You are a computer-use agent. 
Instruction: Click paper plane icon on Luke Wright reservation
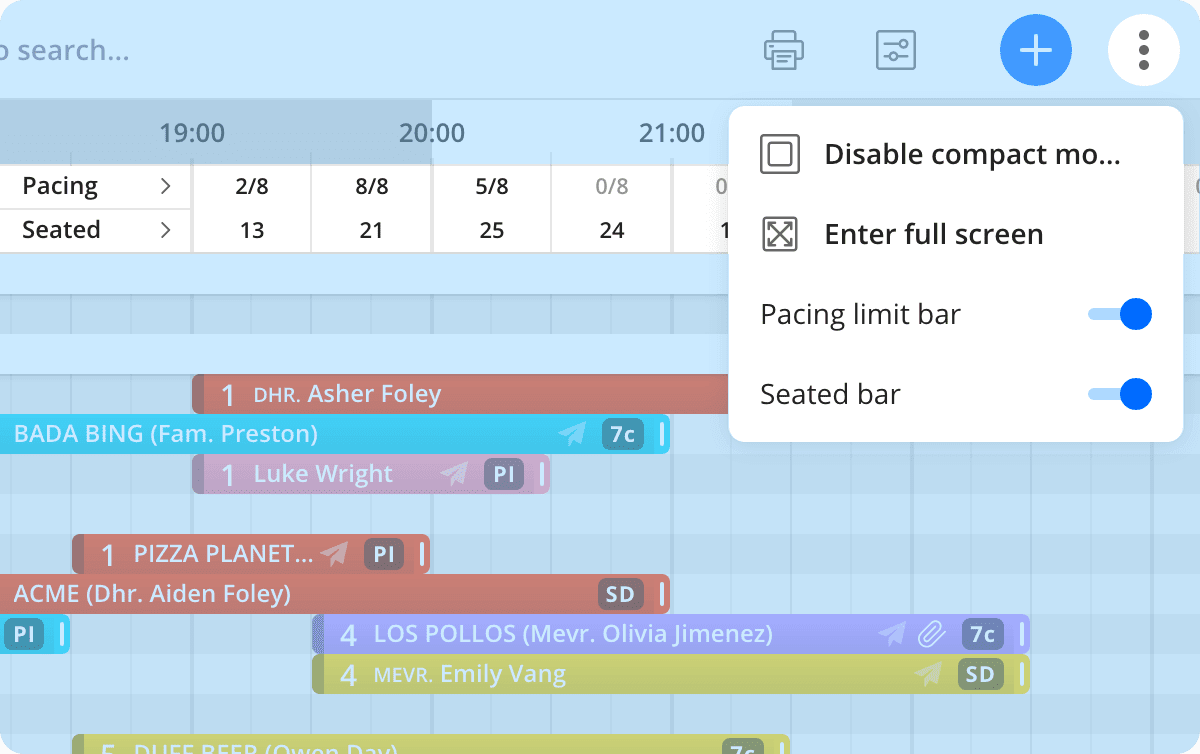pyautogui.click(x=455, y=474)
